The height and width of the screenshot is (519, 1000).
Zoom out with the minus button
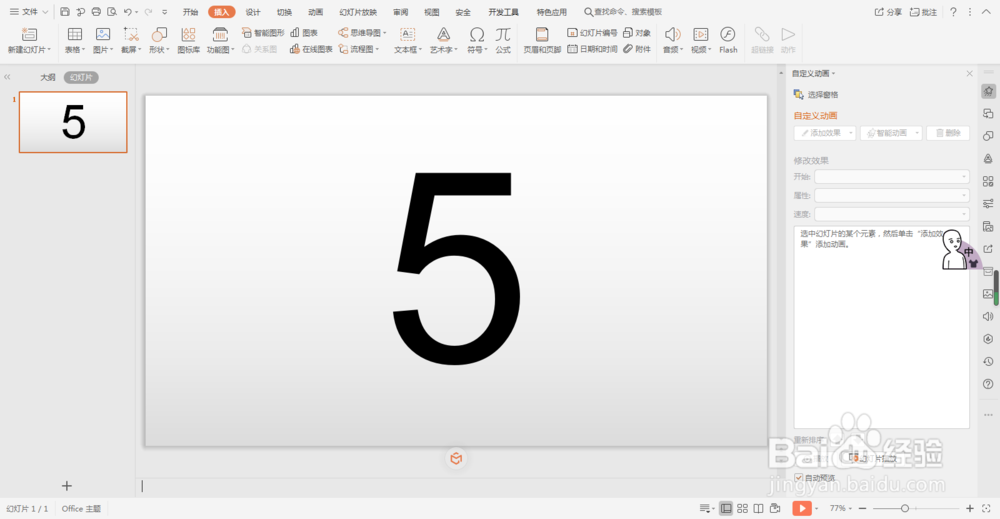[x=862, y=508]
